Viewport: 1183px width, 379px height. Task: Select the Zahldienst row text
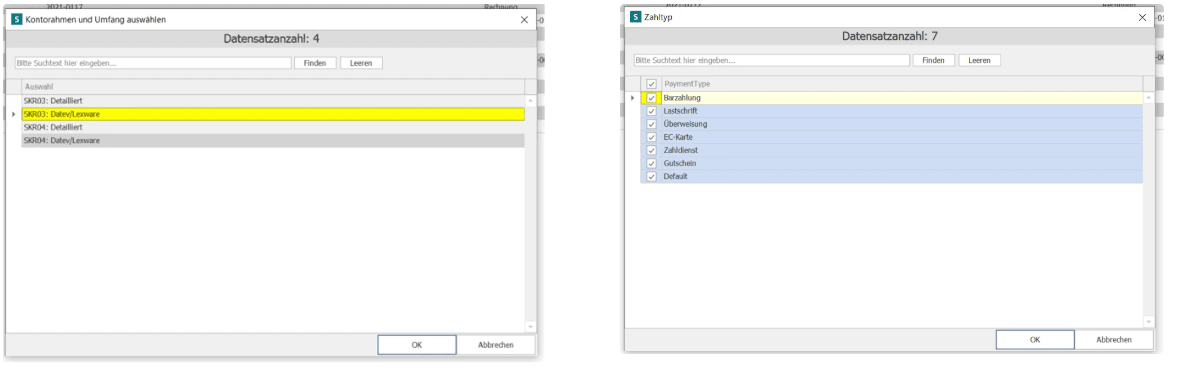(x=681, y=150)
